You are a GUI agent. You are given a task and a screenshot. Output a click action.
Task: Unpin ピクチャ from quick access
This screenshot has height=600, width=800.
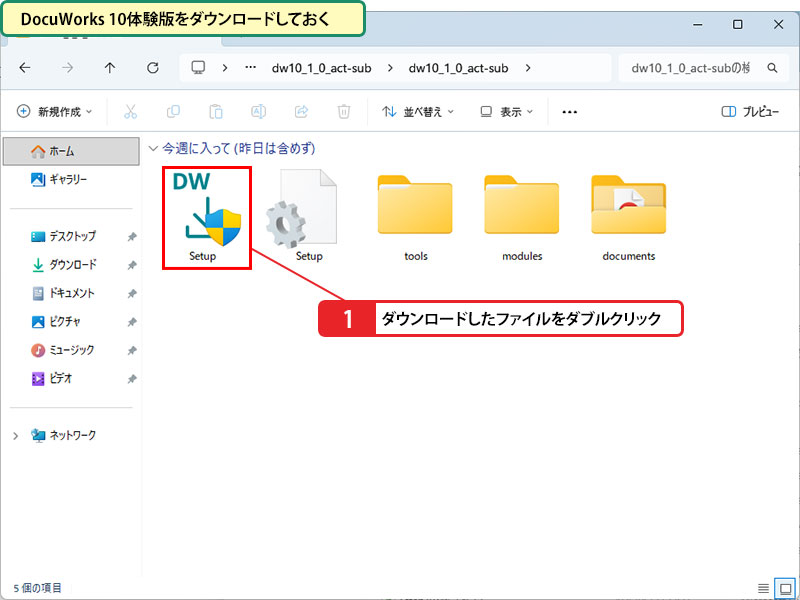click(132, 322)
